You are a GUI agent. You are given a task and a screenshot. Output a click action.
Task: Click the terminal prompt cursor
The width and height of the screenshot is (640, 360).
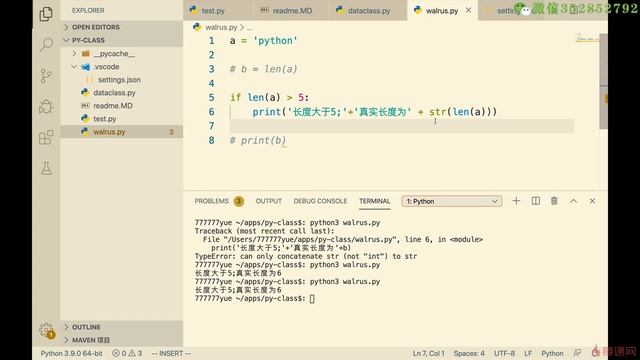[x=312, y=298]
